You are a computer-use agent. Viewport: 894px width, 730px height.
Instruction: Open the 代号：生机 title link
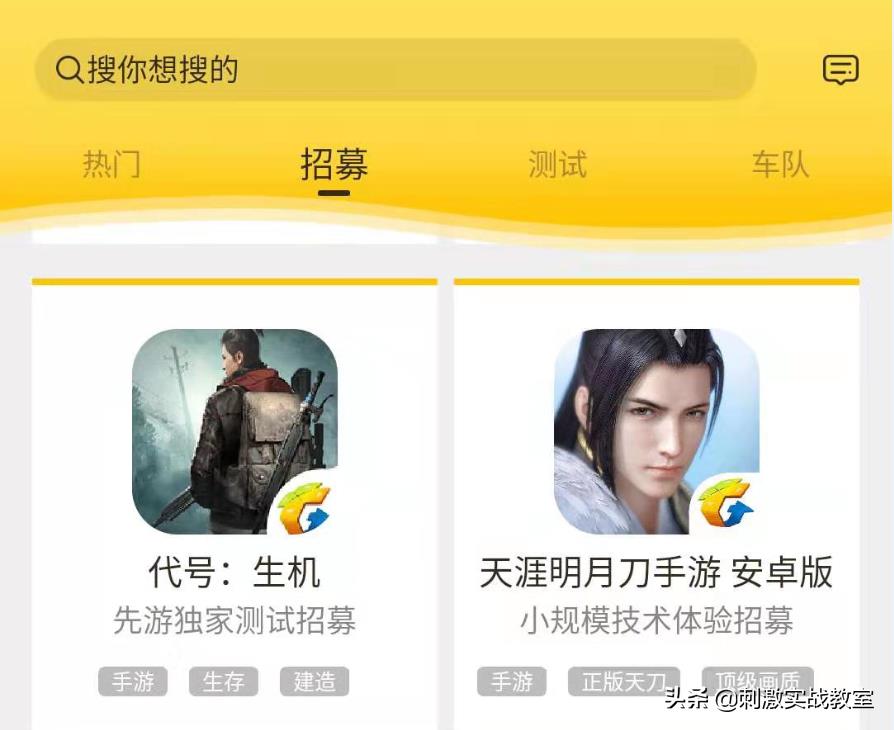pos(235,571)
